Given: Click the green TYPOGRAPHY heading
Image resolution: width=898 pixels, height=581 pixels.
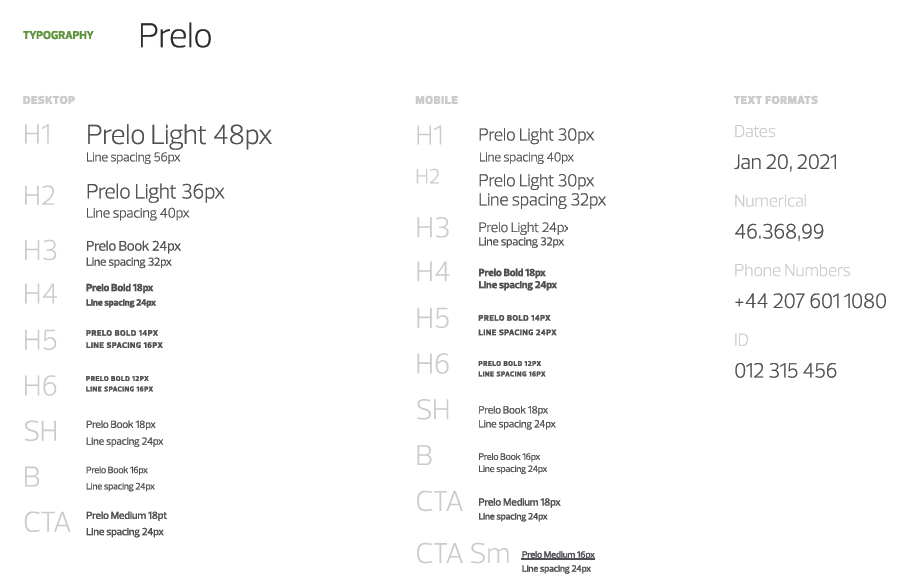Looking at the screenshot, I should coord(58,35).
